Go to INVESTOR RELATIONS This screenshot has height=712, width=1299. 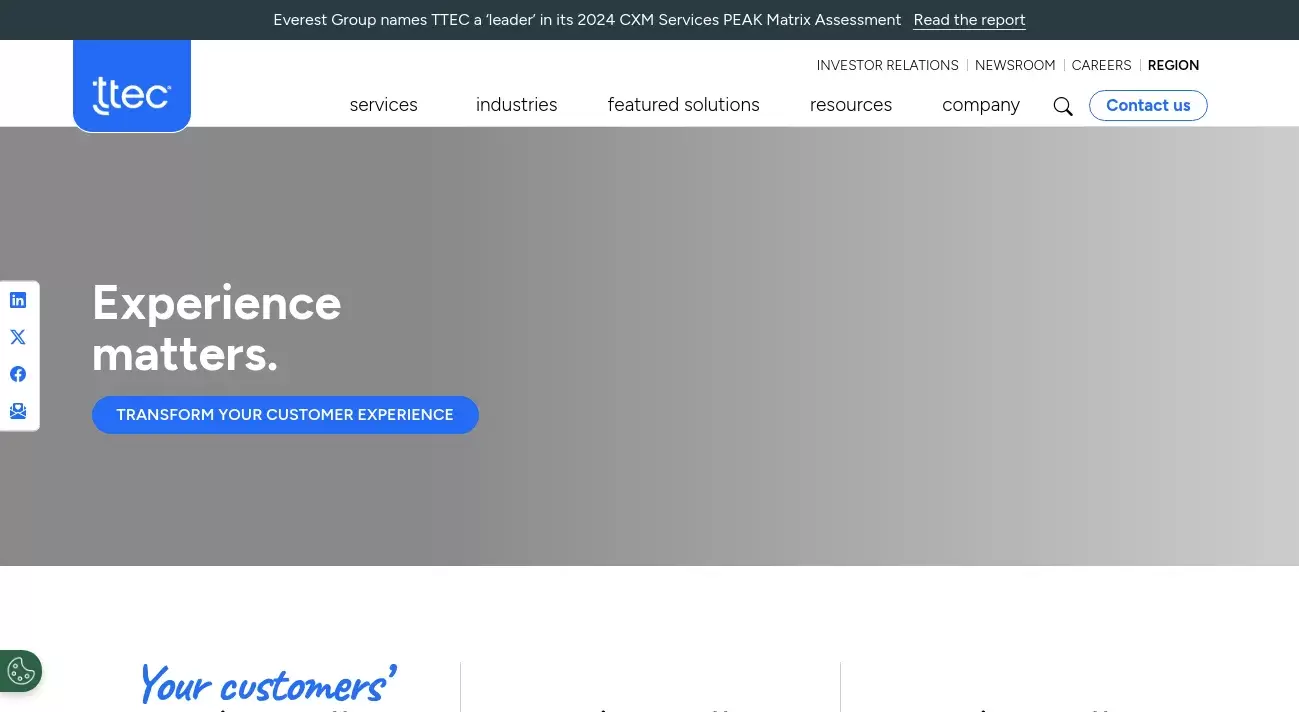[x=887, y=65]
